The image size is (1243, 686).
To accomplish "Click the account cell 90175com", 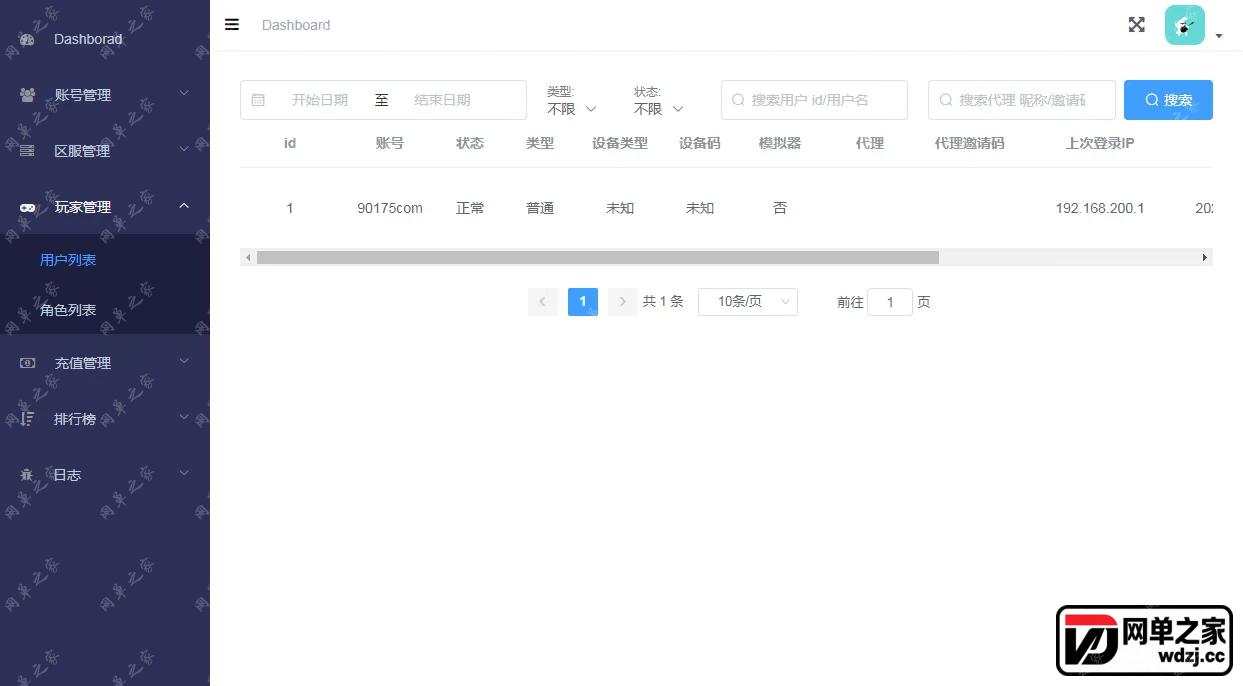I will (x=390, y=208).
